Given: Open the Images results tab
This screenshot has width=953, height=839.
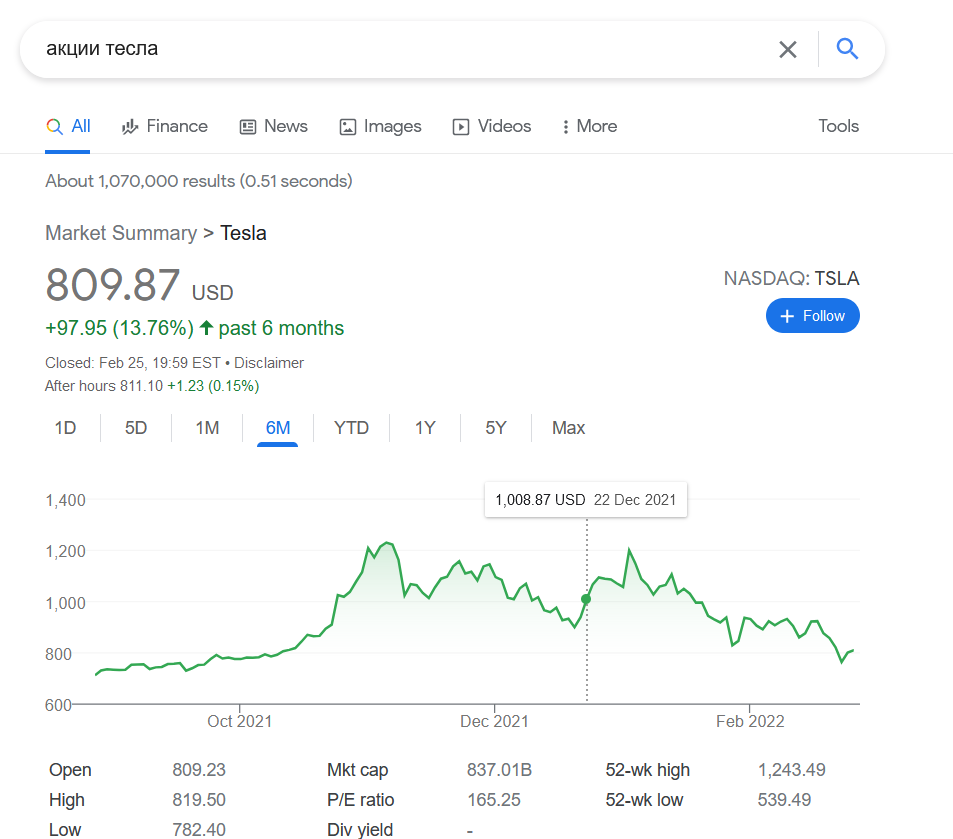Looking at the screenshot, I should (x=380, y=126).
